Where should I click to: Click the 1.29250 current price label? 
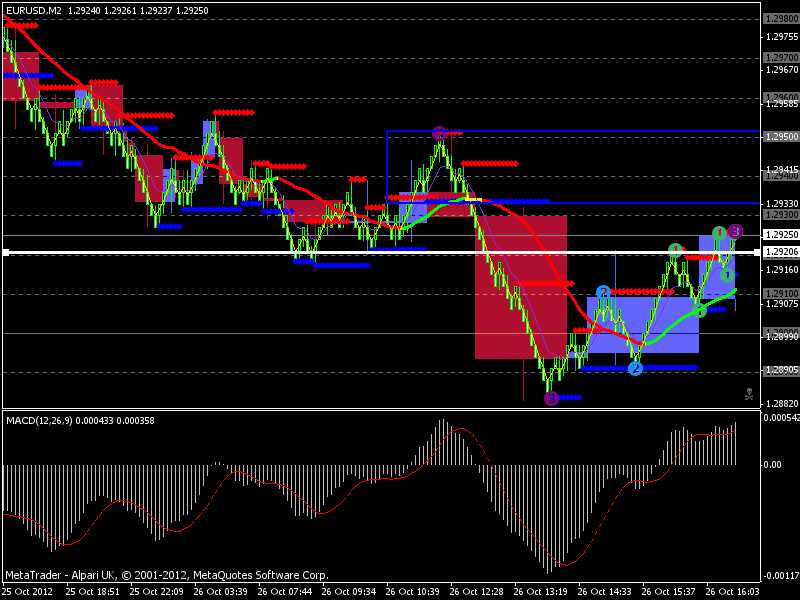click(x=782, y=235)
